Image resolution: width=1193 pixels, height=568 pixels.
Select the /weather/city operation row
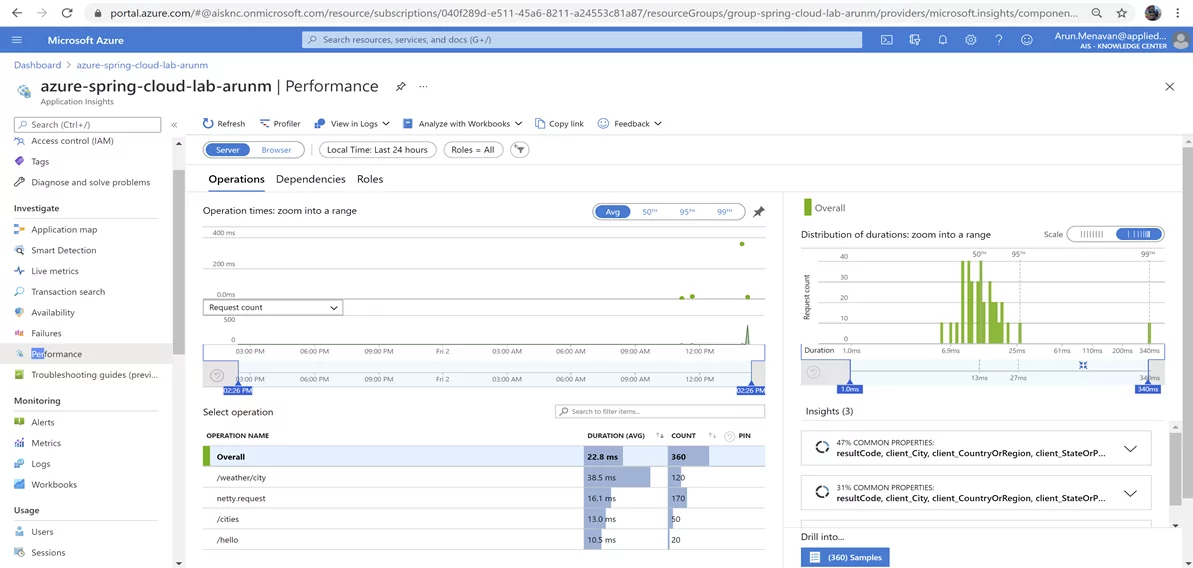pyautogui.click(x=484, y=478)
